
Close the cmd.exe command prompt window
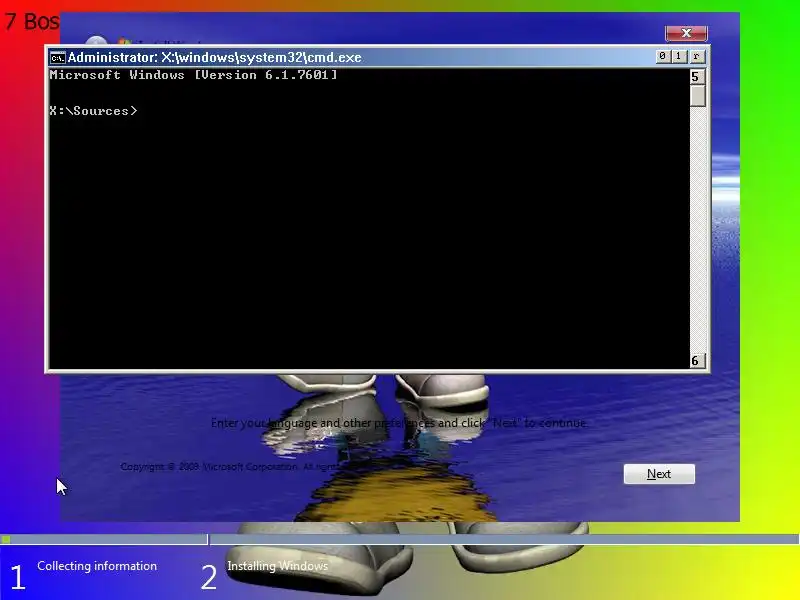click(696, 56)
